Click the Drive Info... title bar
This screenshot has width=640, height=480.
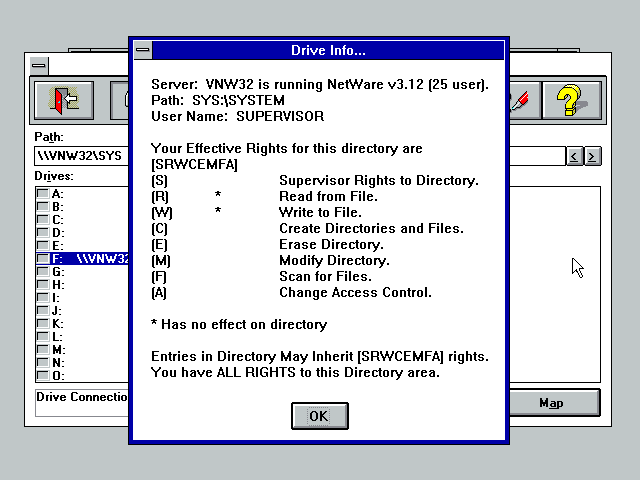click(328, 50)
